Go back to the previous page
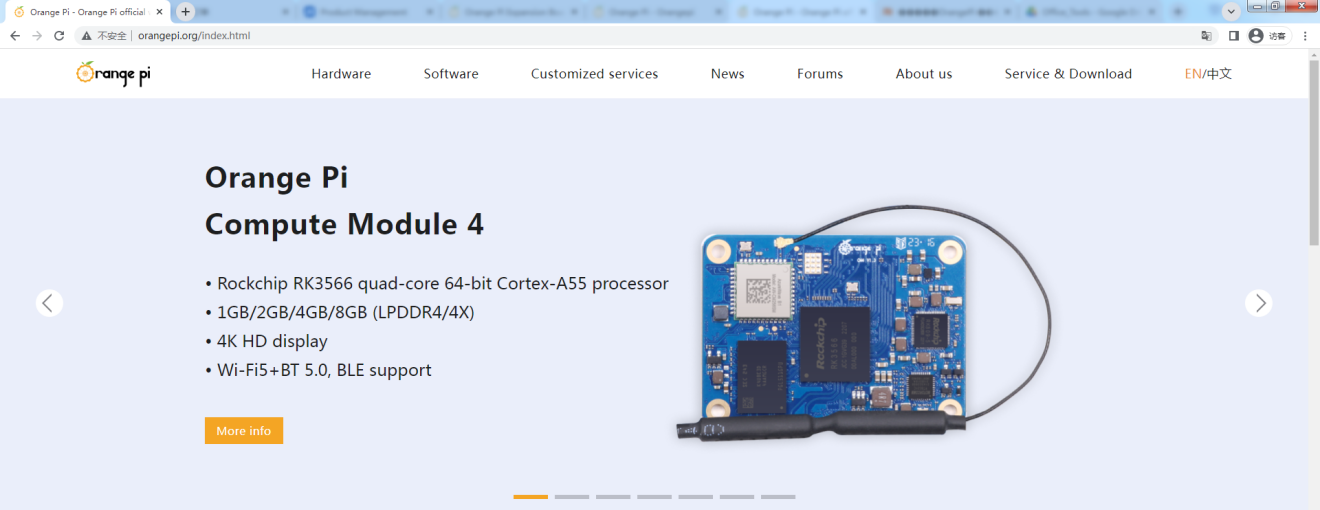 coord(15,36)
